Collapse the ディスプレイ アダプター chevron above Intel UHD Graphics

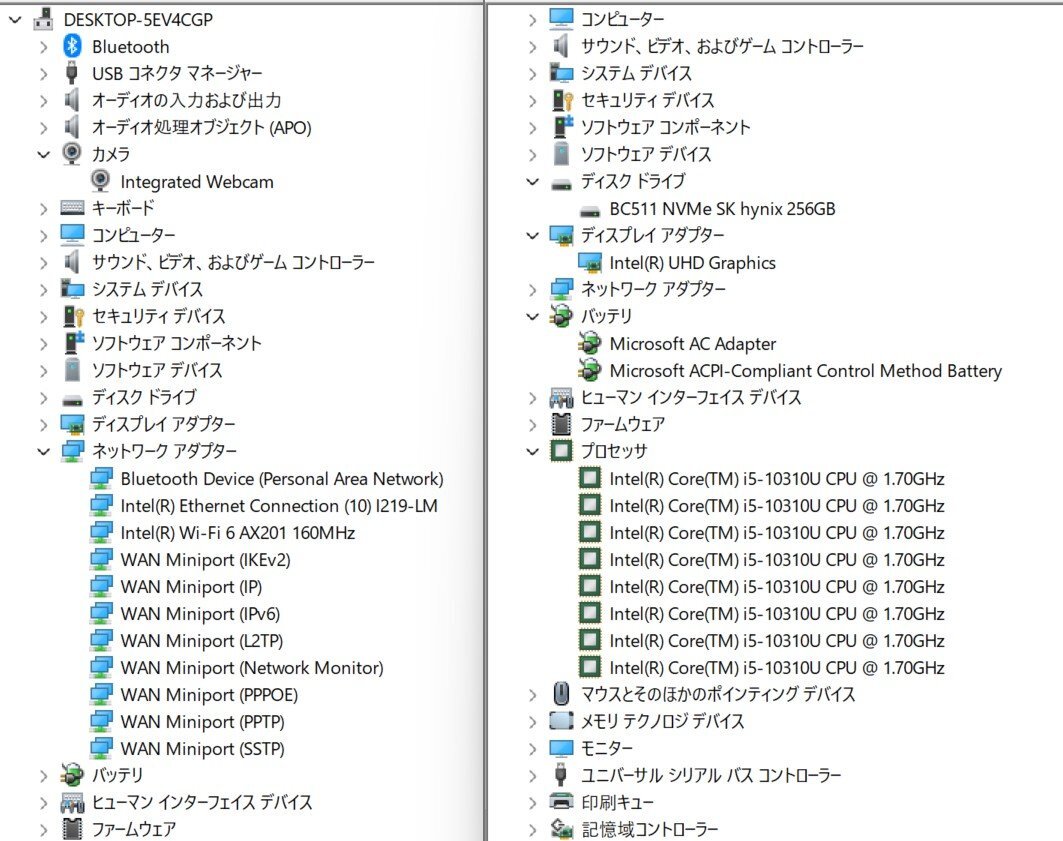(533, 236)
